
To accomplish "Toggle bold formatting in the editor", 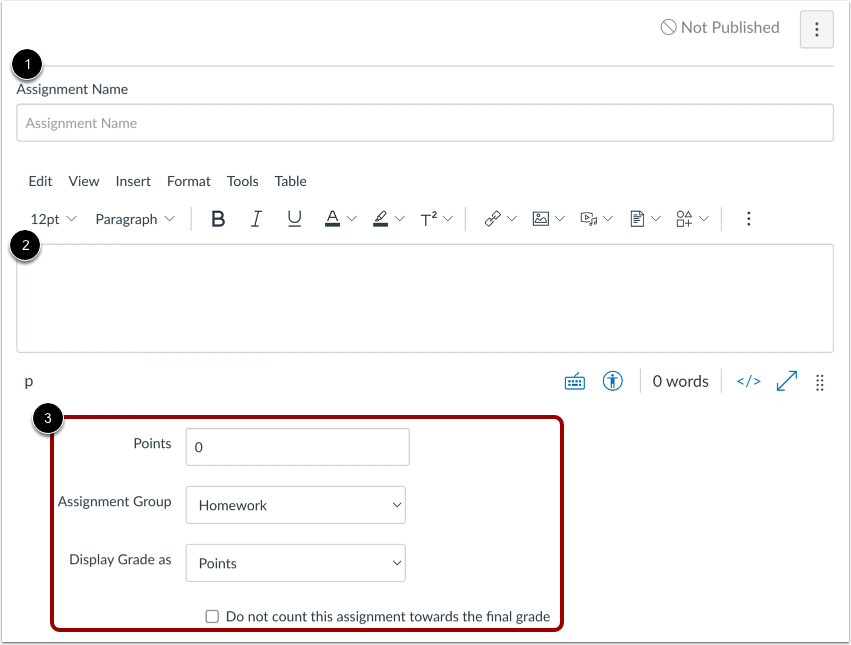I will coord(218,218).
